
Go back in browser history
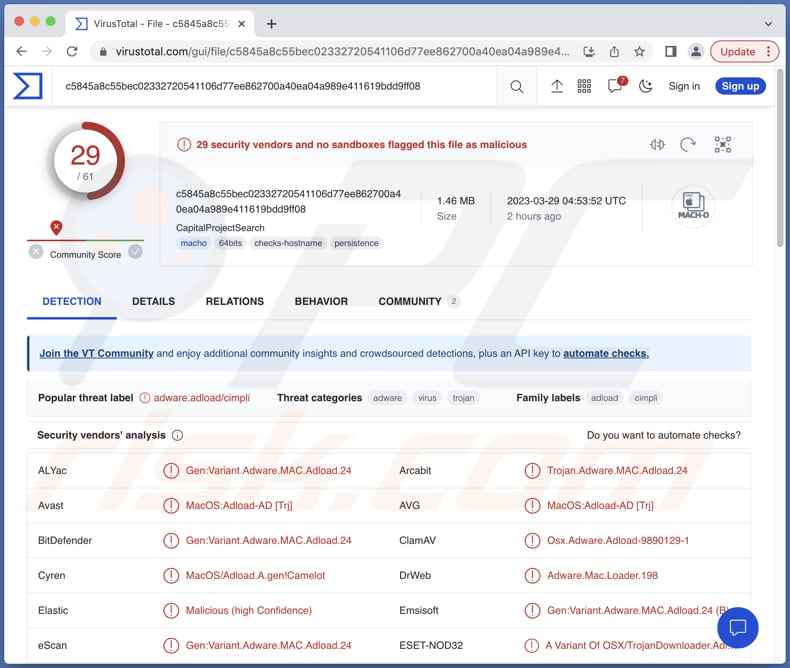[x=21, y=51]
